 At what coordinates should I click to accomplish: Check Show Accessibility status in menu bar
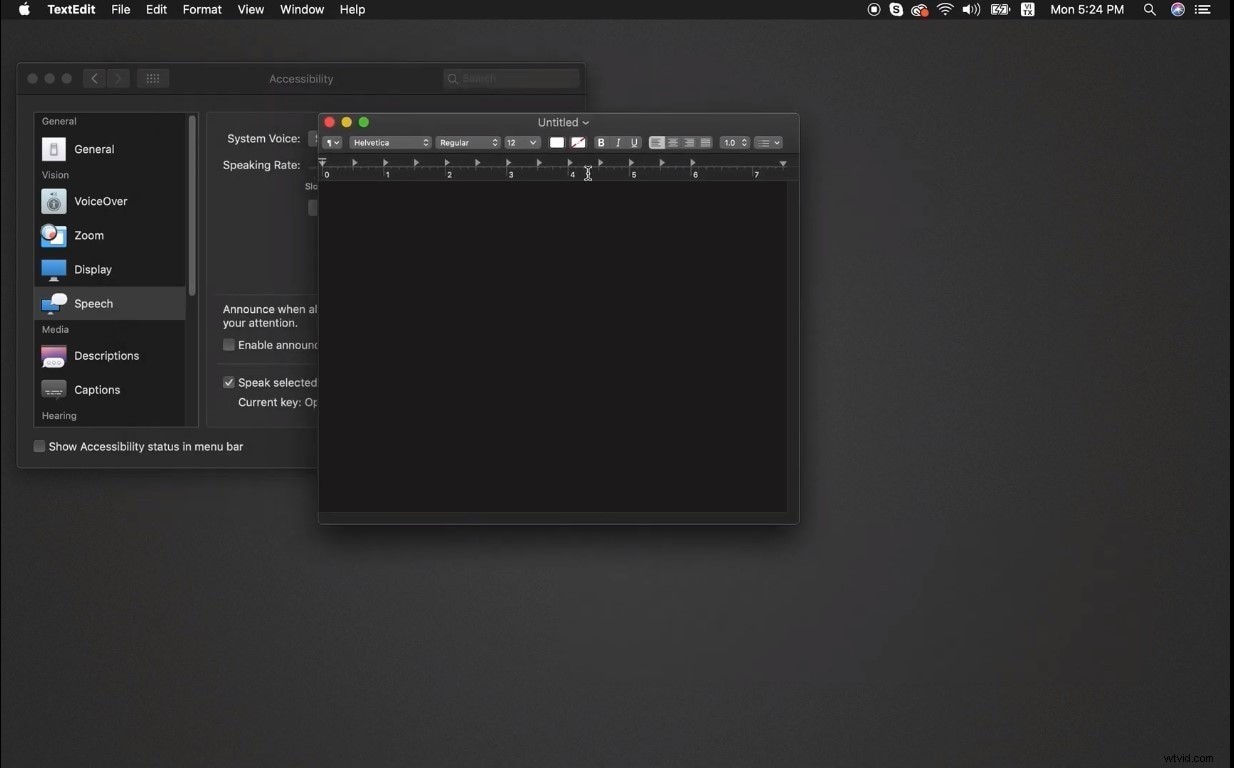[x=39, y=446]
